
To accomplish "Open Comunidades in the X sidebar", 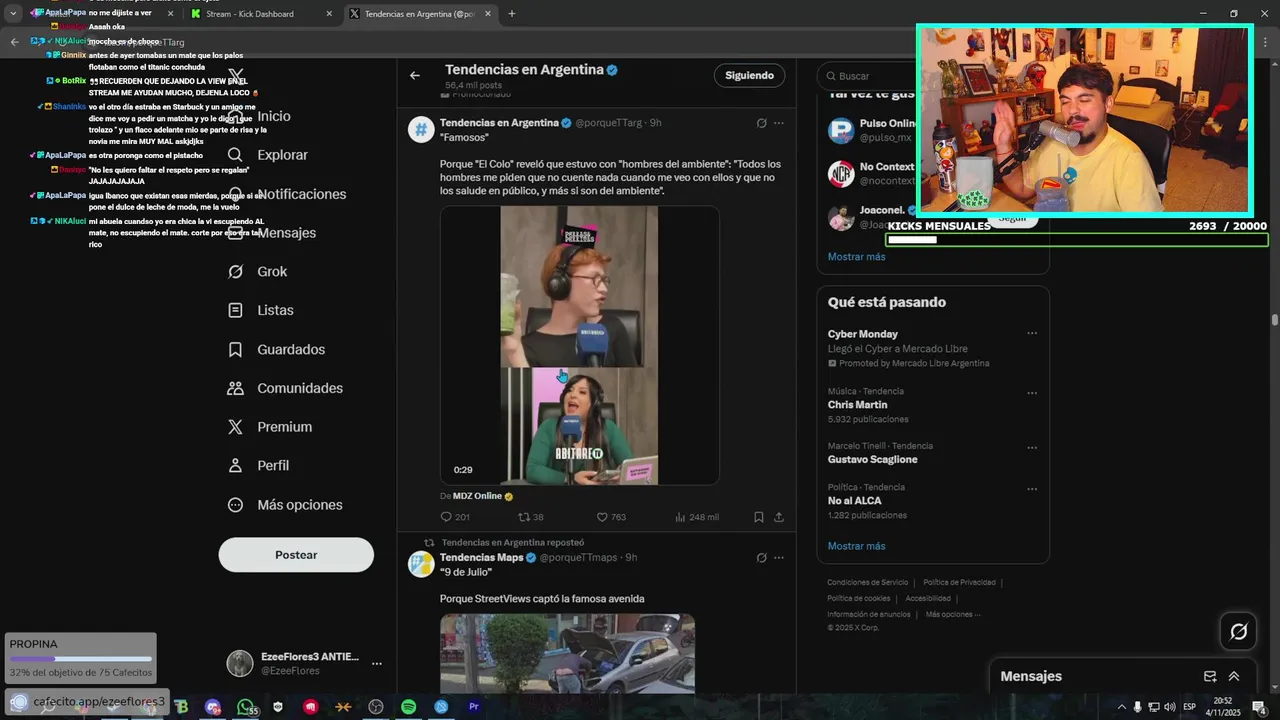I will coord(285,388).
